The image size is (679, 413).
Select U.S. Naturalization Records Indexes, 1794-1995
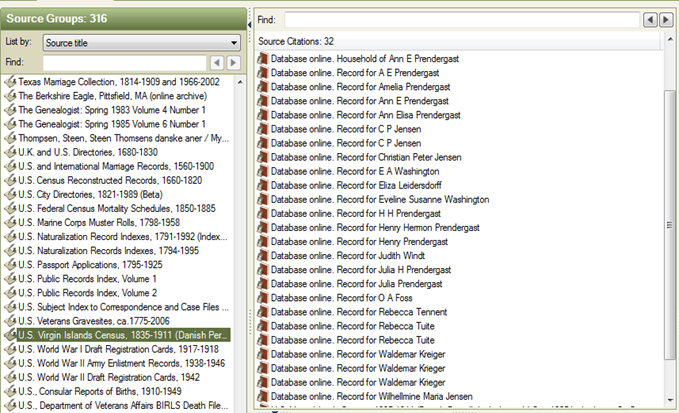109,251
